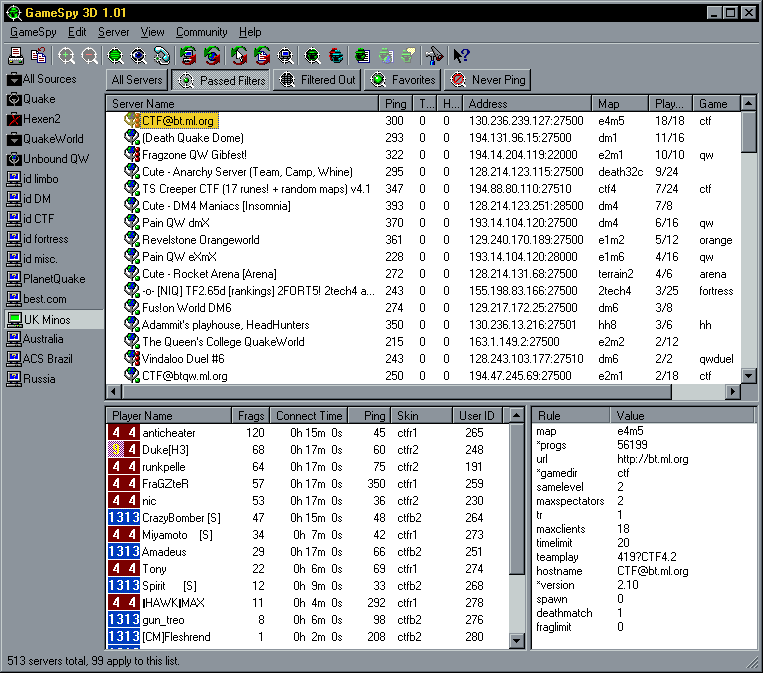
Task: Sort players by Connect Time header
Action: (309, 416)
